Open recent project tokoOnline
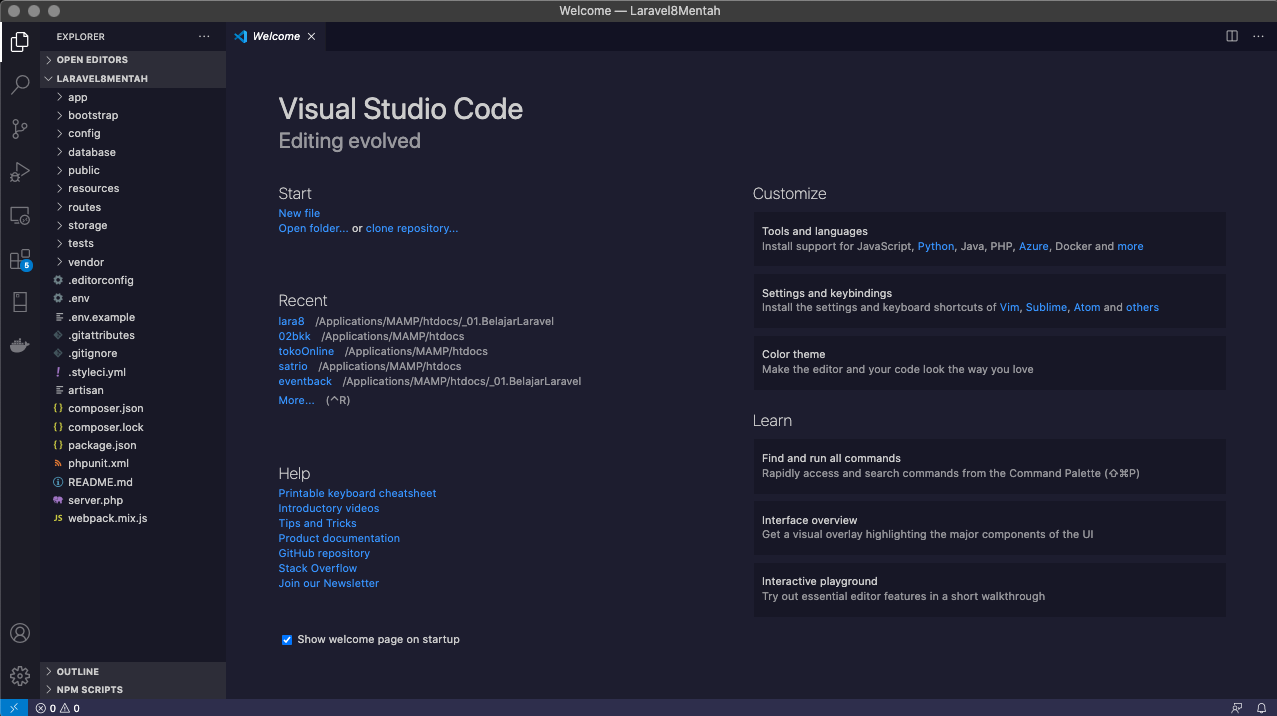Image resolution: width=1277 pixels, height=716 pixels. tap(306, 351)
